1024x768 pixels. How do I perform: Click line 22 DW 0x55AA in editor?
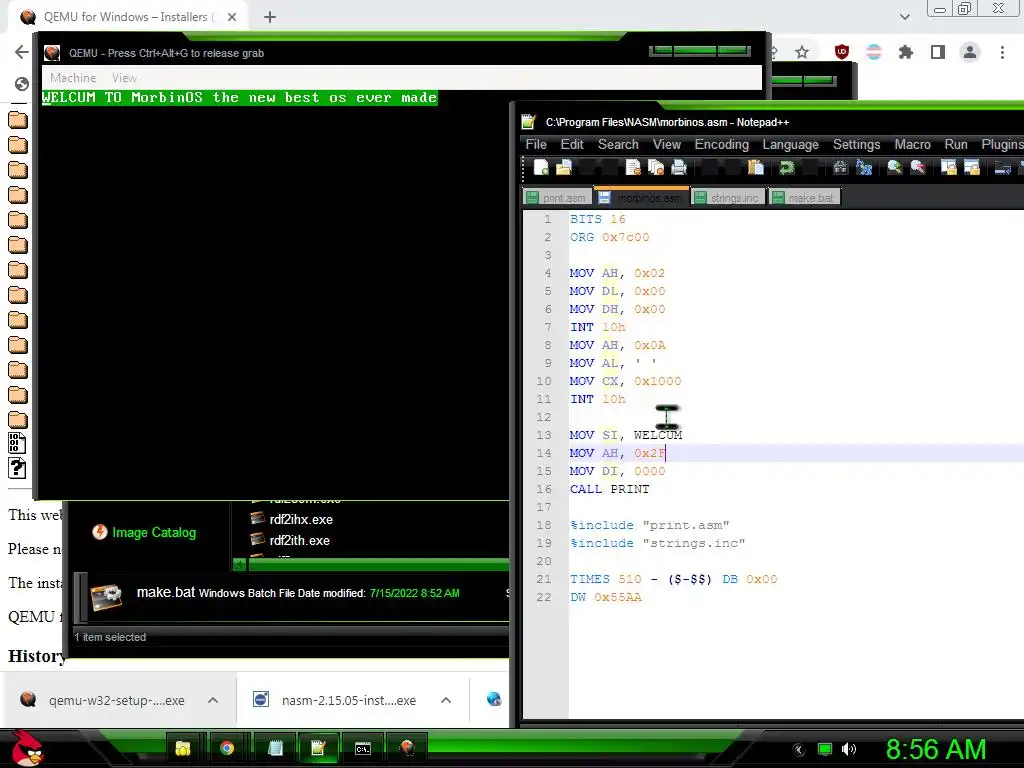tap(605, 597)
